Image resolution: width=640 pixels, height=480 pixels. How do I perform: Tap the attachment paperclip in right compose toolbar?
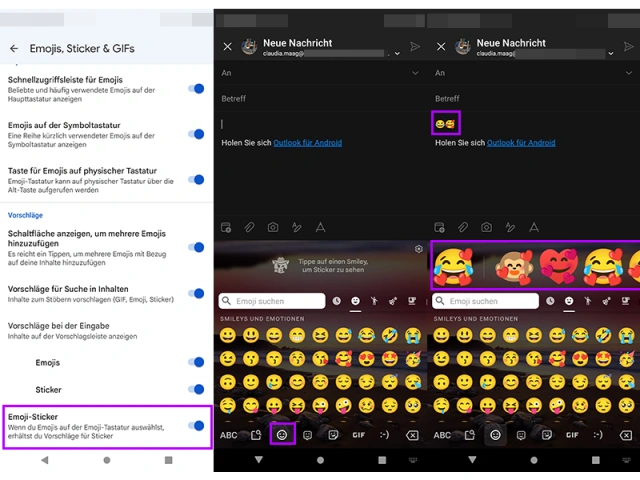coord(463,228)
